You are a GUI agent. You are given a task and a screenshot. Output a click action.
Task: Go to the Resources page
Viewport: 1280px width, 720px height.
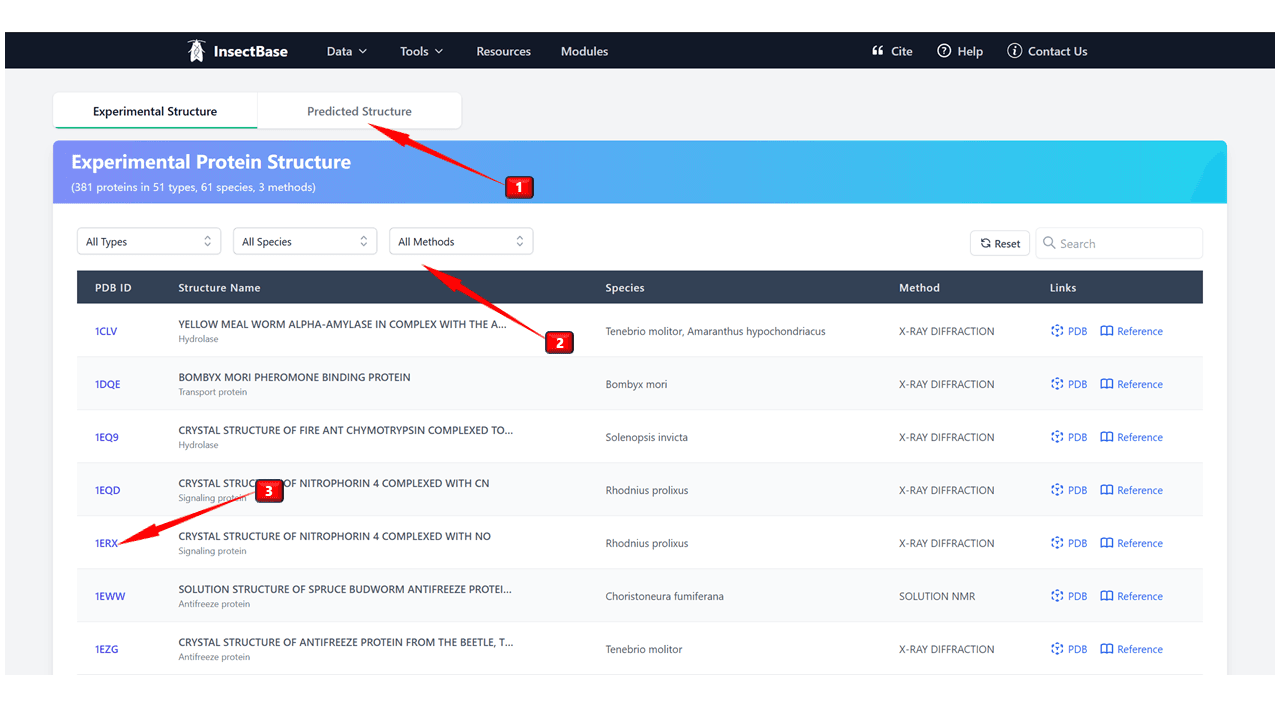pyautogui.click(x=503, y=51)
